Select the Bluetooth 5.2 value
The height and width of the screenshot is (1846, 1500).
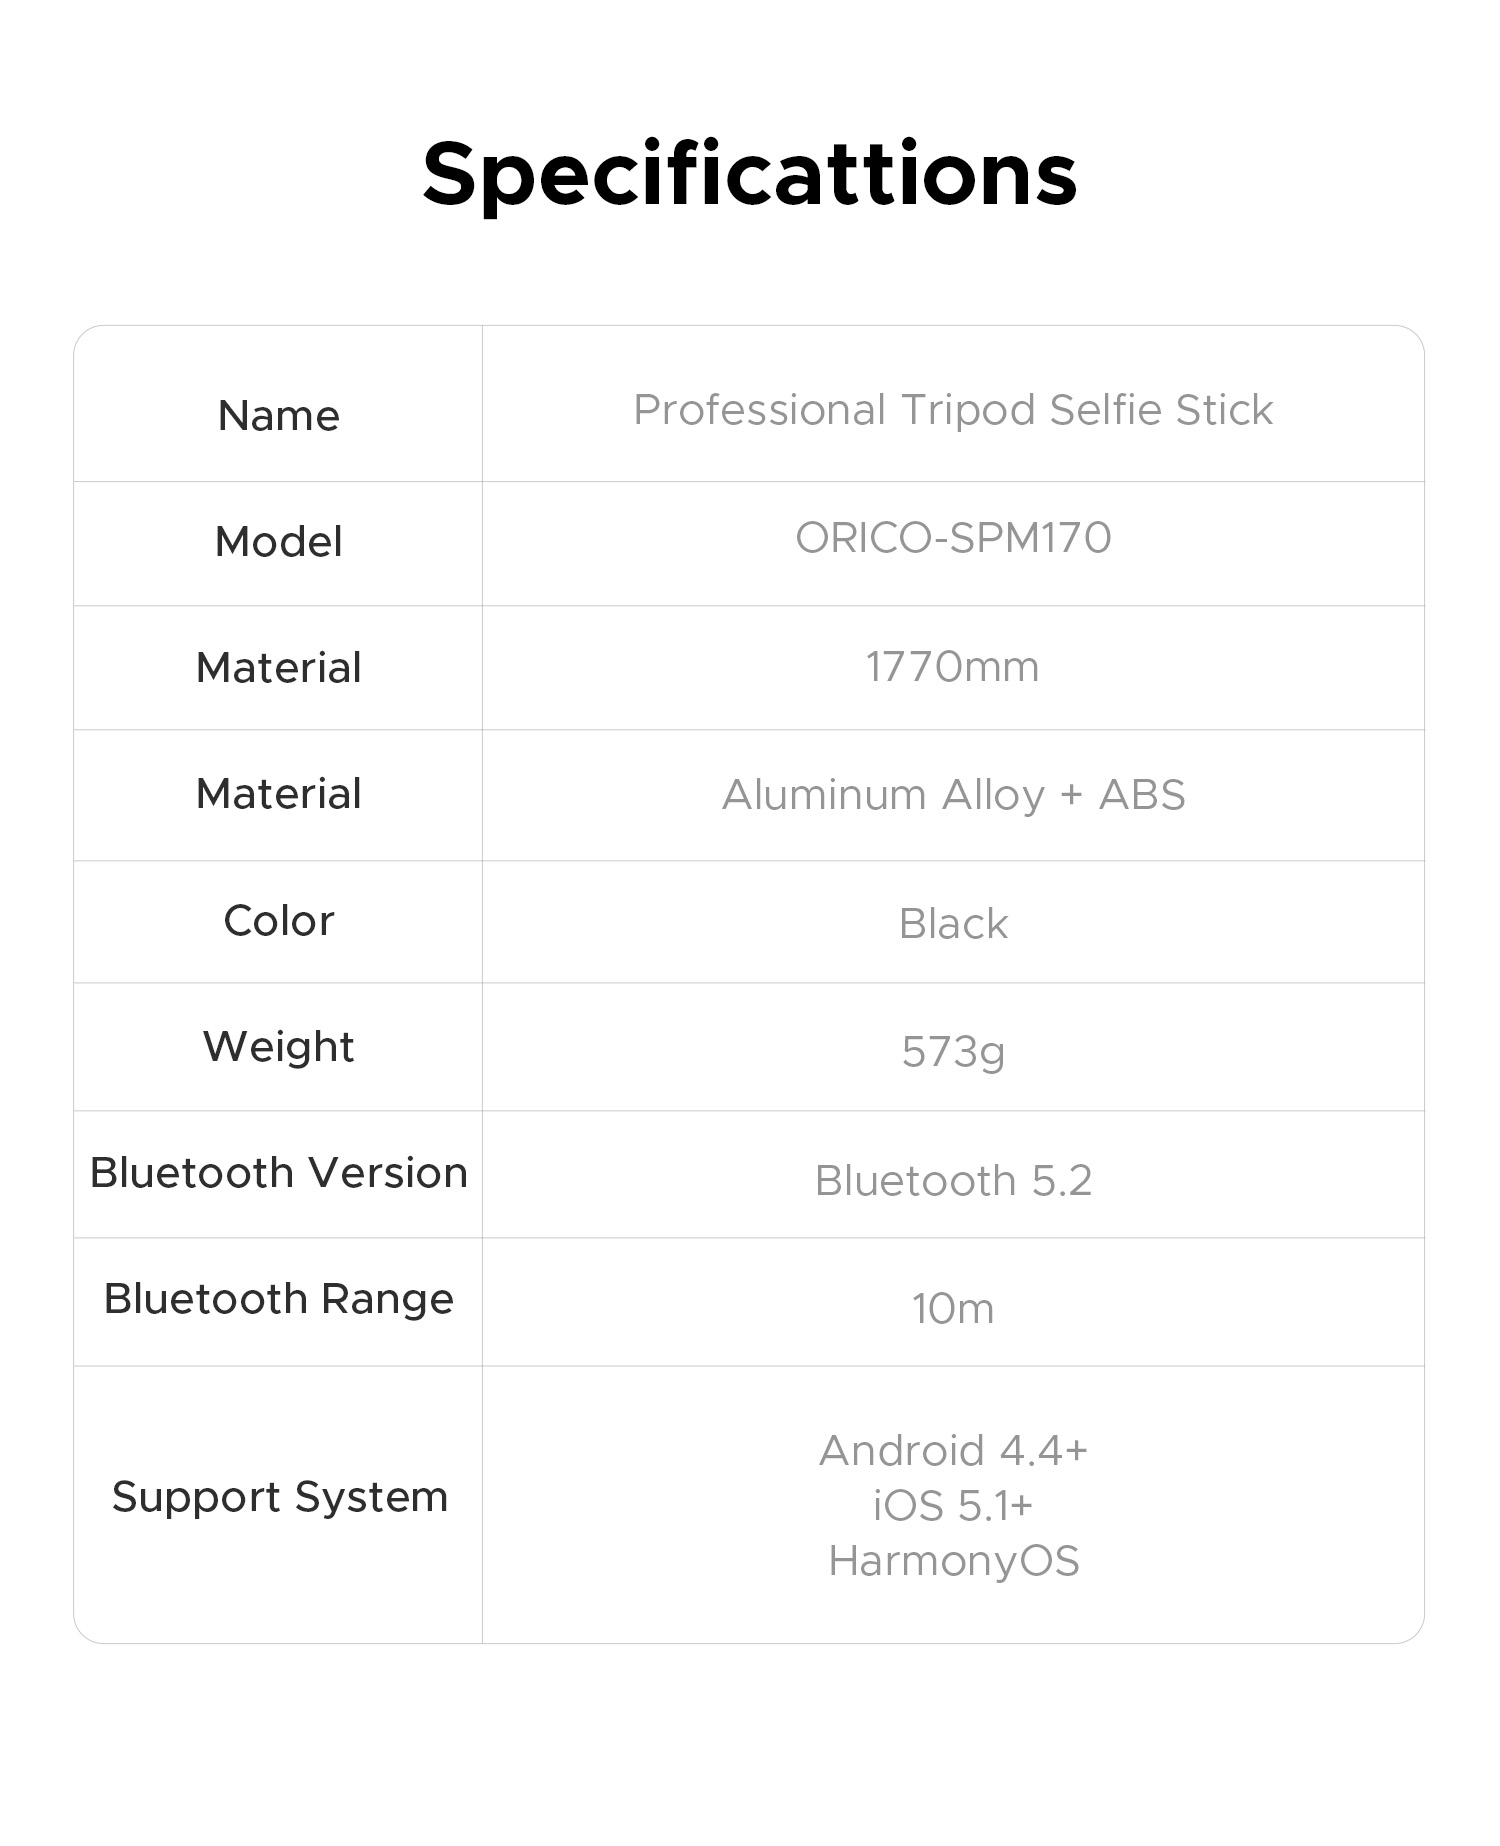(x=953, y=1181)
